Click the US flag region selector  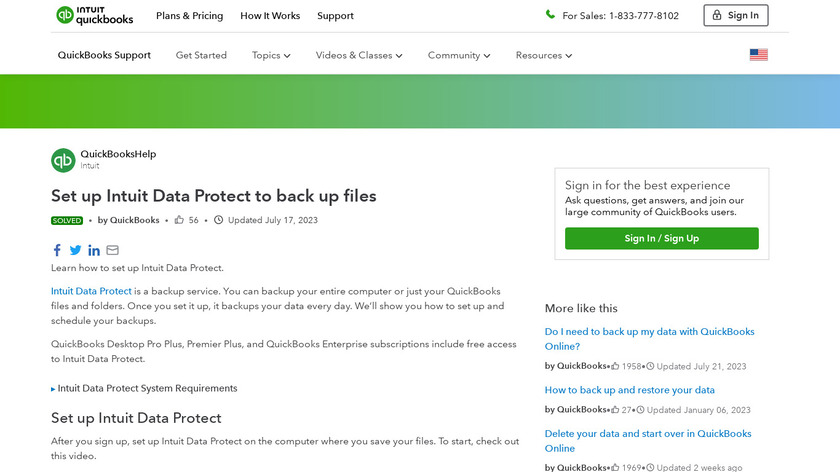(759, 55)
